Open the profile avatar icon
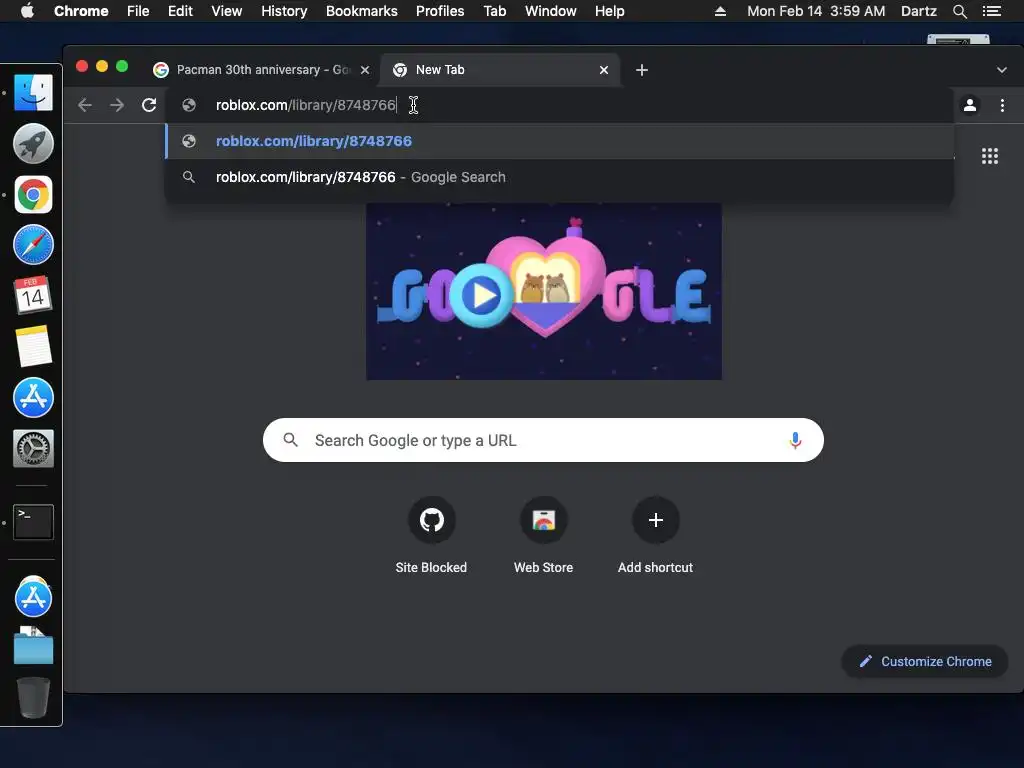 click(970, 105)
